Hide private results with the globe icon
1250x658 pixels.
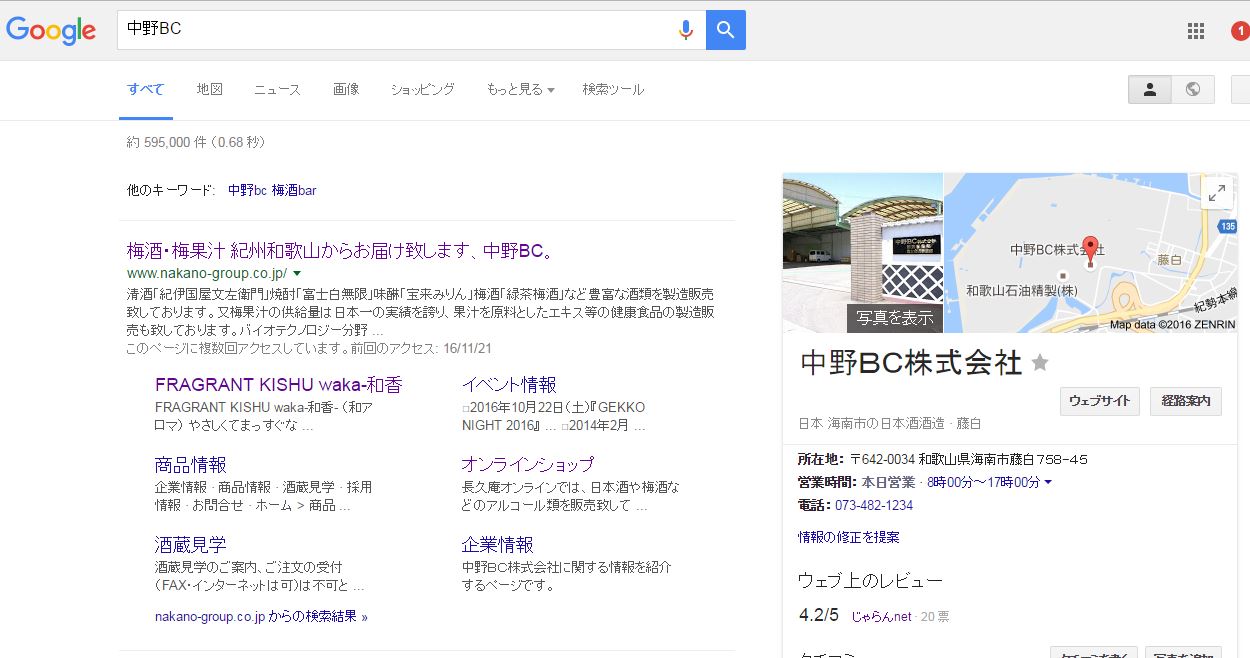point(1193,89)
